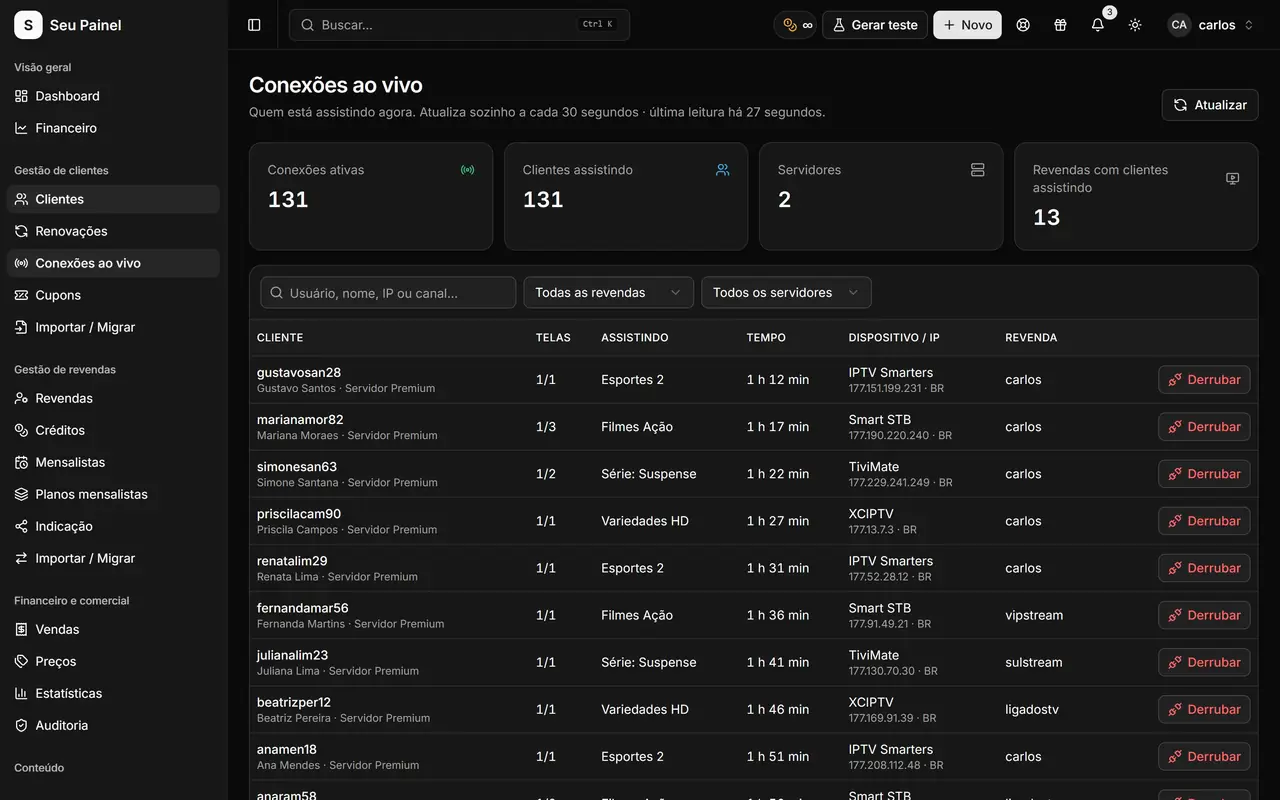
Task: Click the vipstream reseller cell
Action: pyautogui.click(x=1034, y=615)
